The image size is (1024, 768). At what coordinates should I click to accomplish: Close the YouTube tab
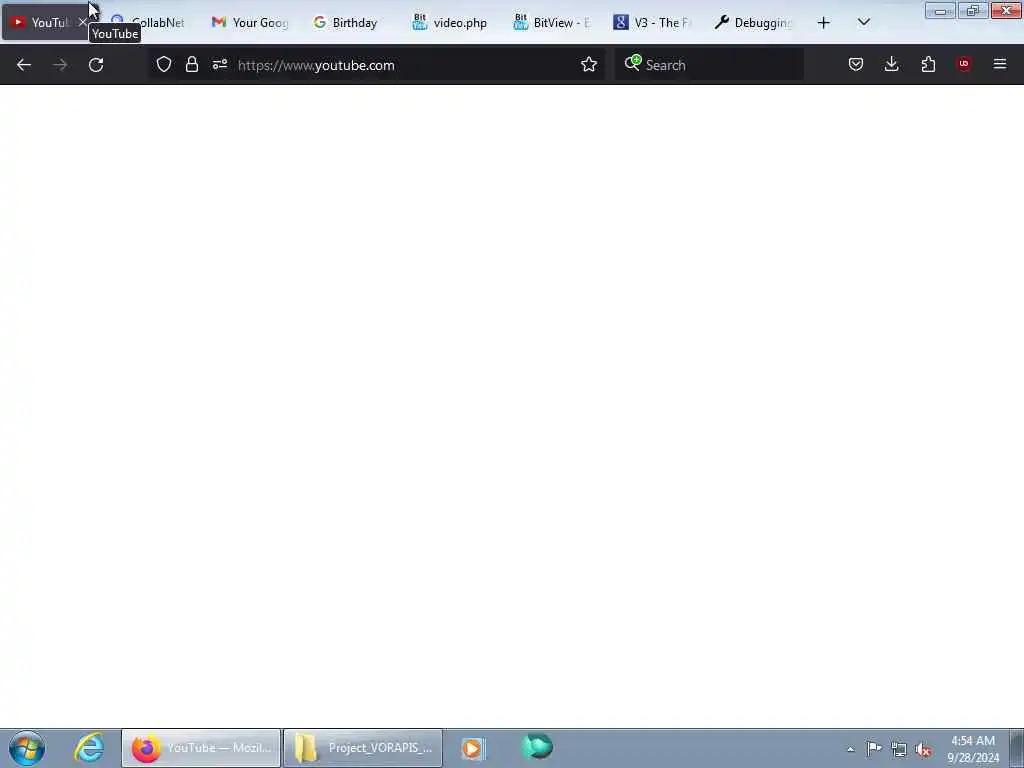[82, 22]
